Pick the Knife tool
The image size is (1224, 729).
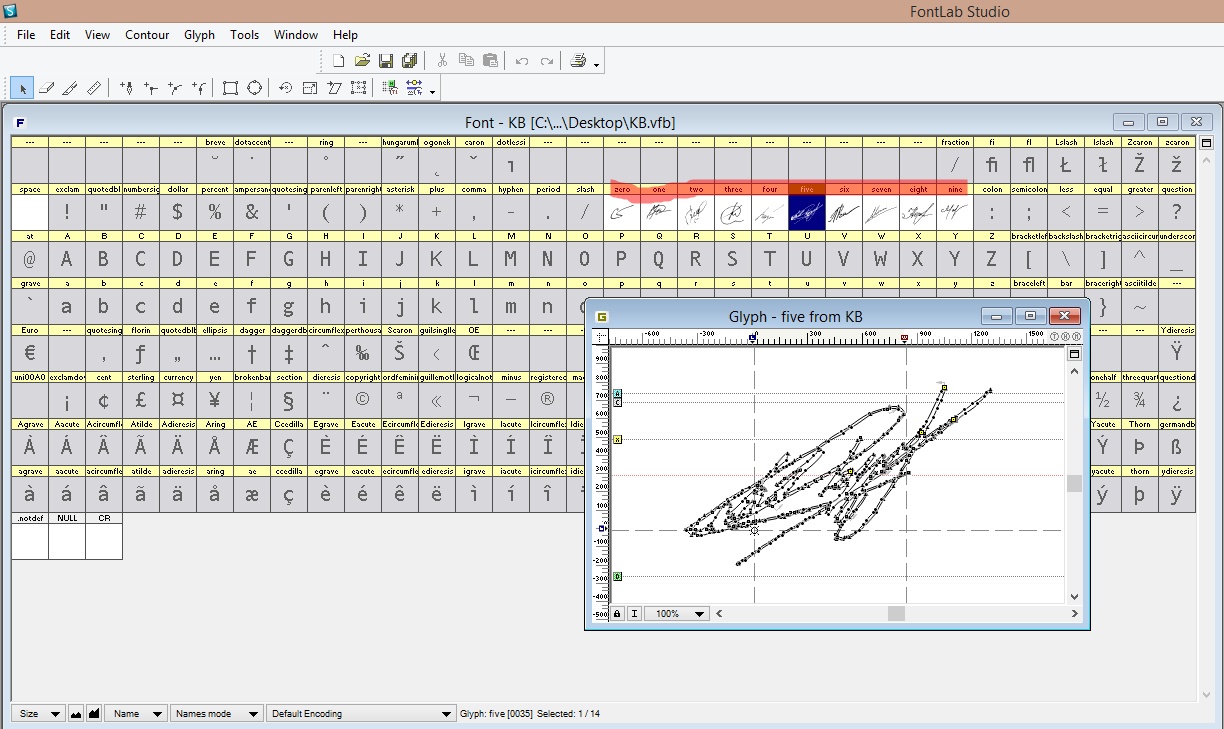pyautogui.click(x=70, y=88)
